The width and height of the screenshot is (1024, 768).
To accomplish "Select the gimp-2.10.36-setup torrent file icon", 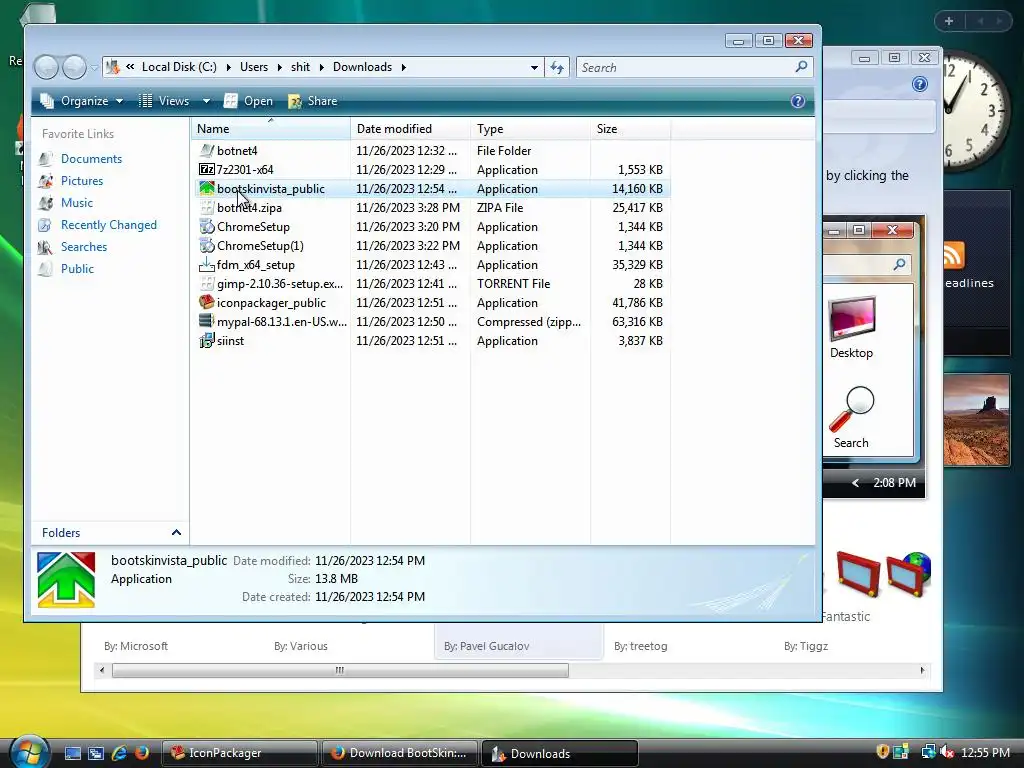I will (x=207, y=283).
